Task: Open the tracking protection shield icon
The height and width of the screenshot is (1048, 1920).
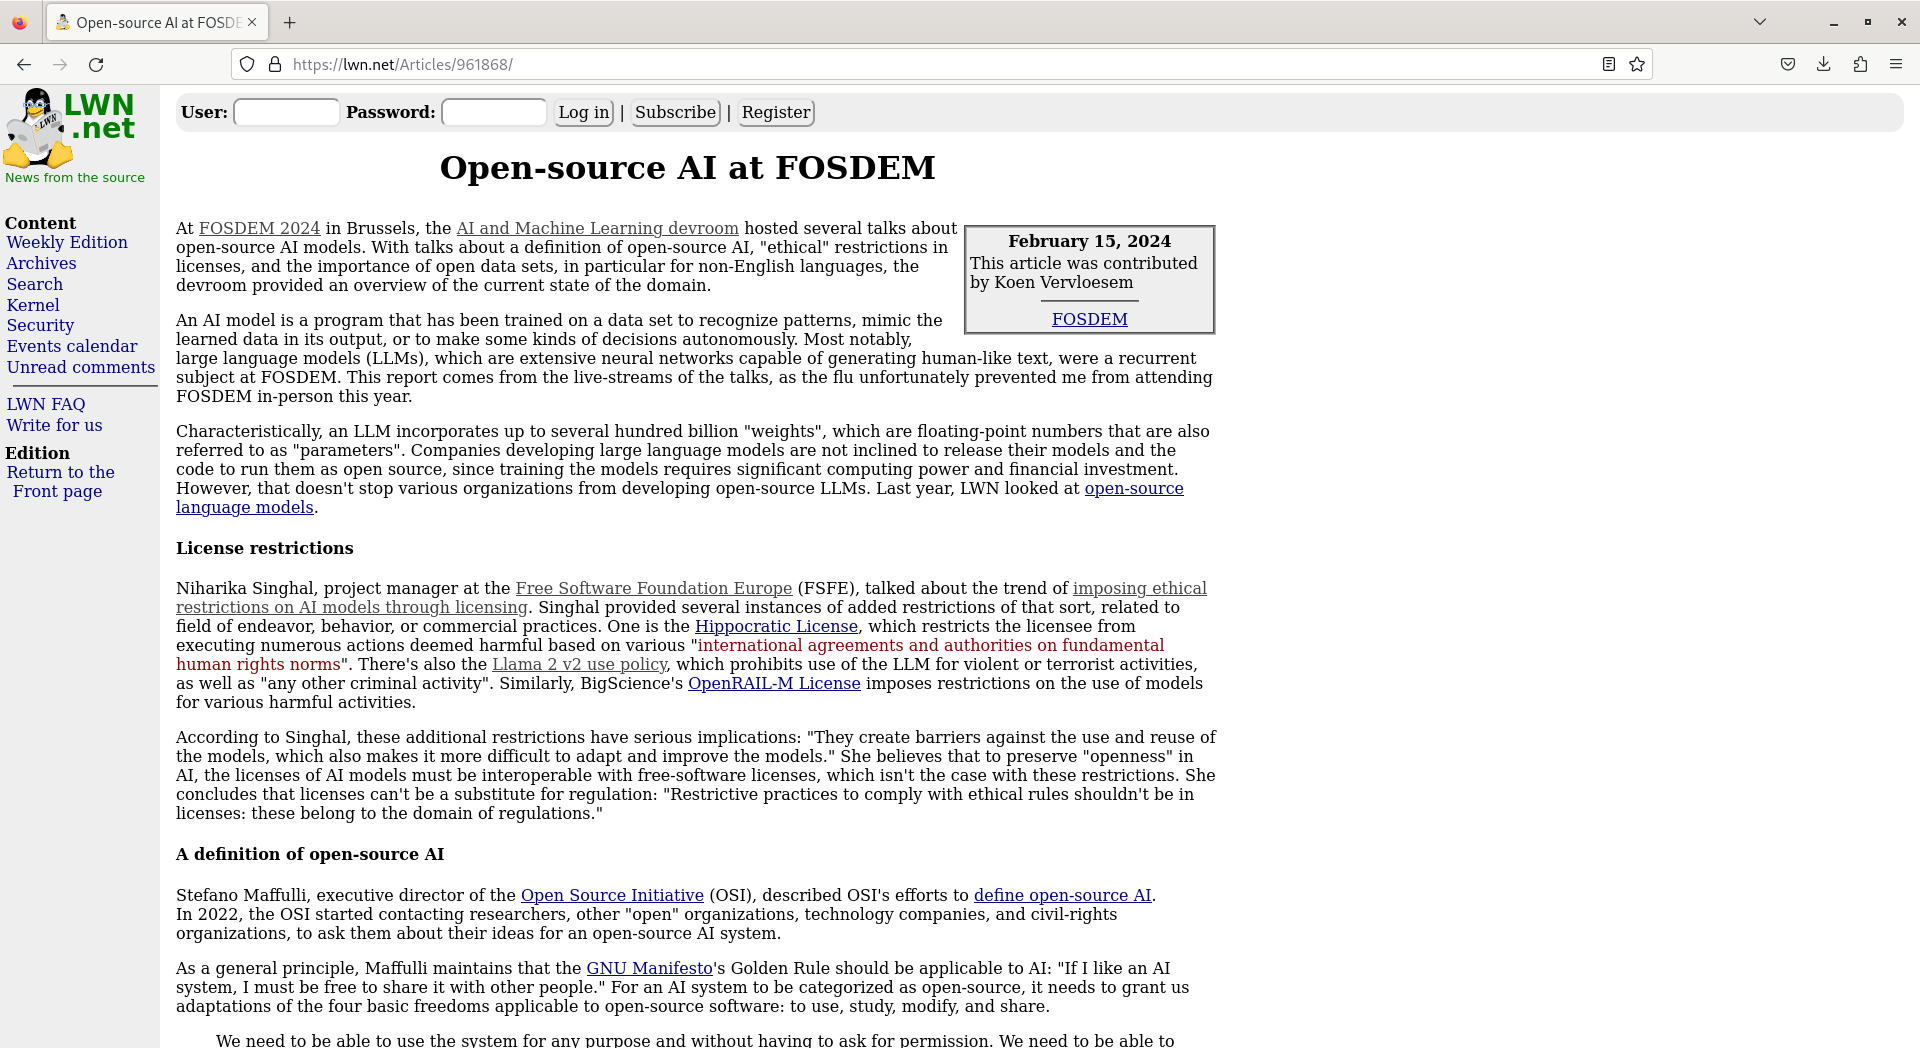Action: (x=247, y=64)
